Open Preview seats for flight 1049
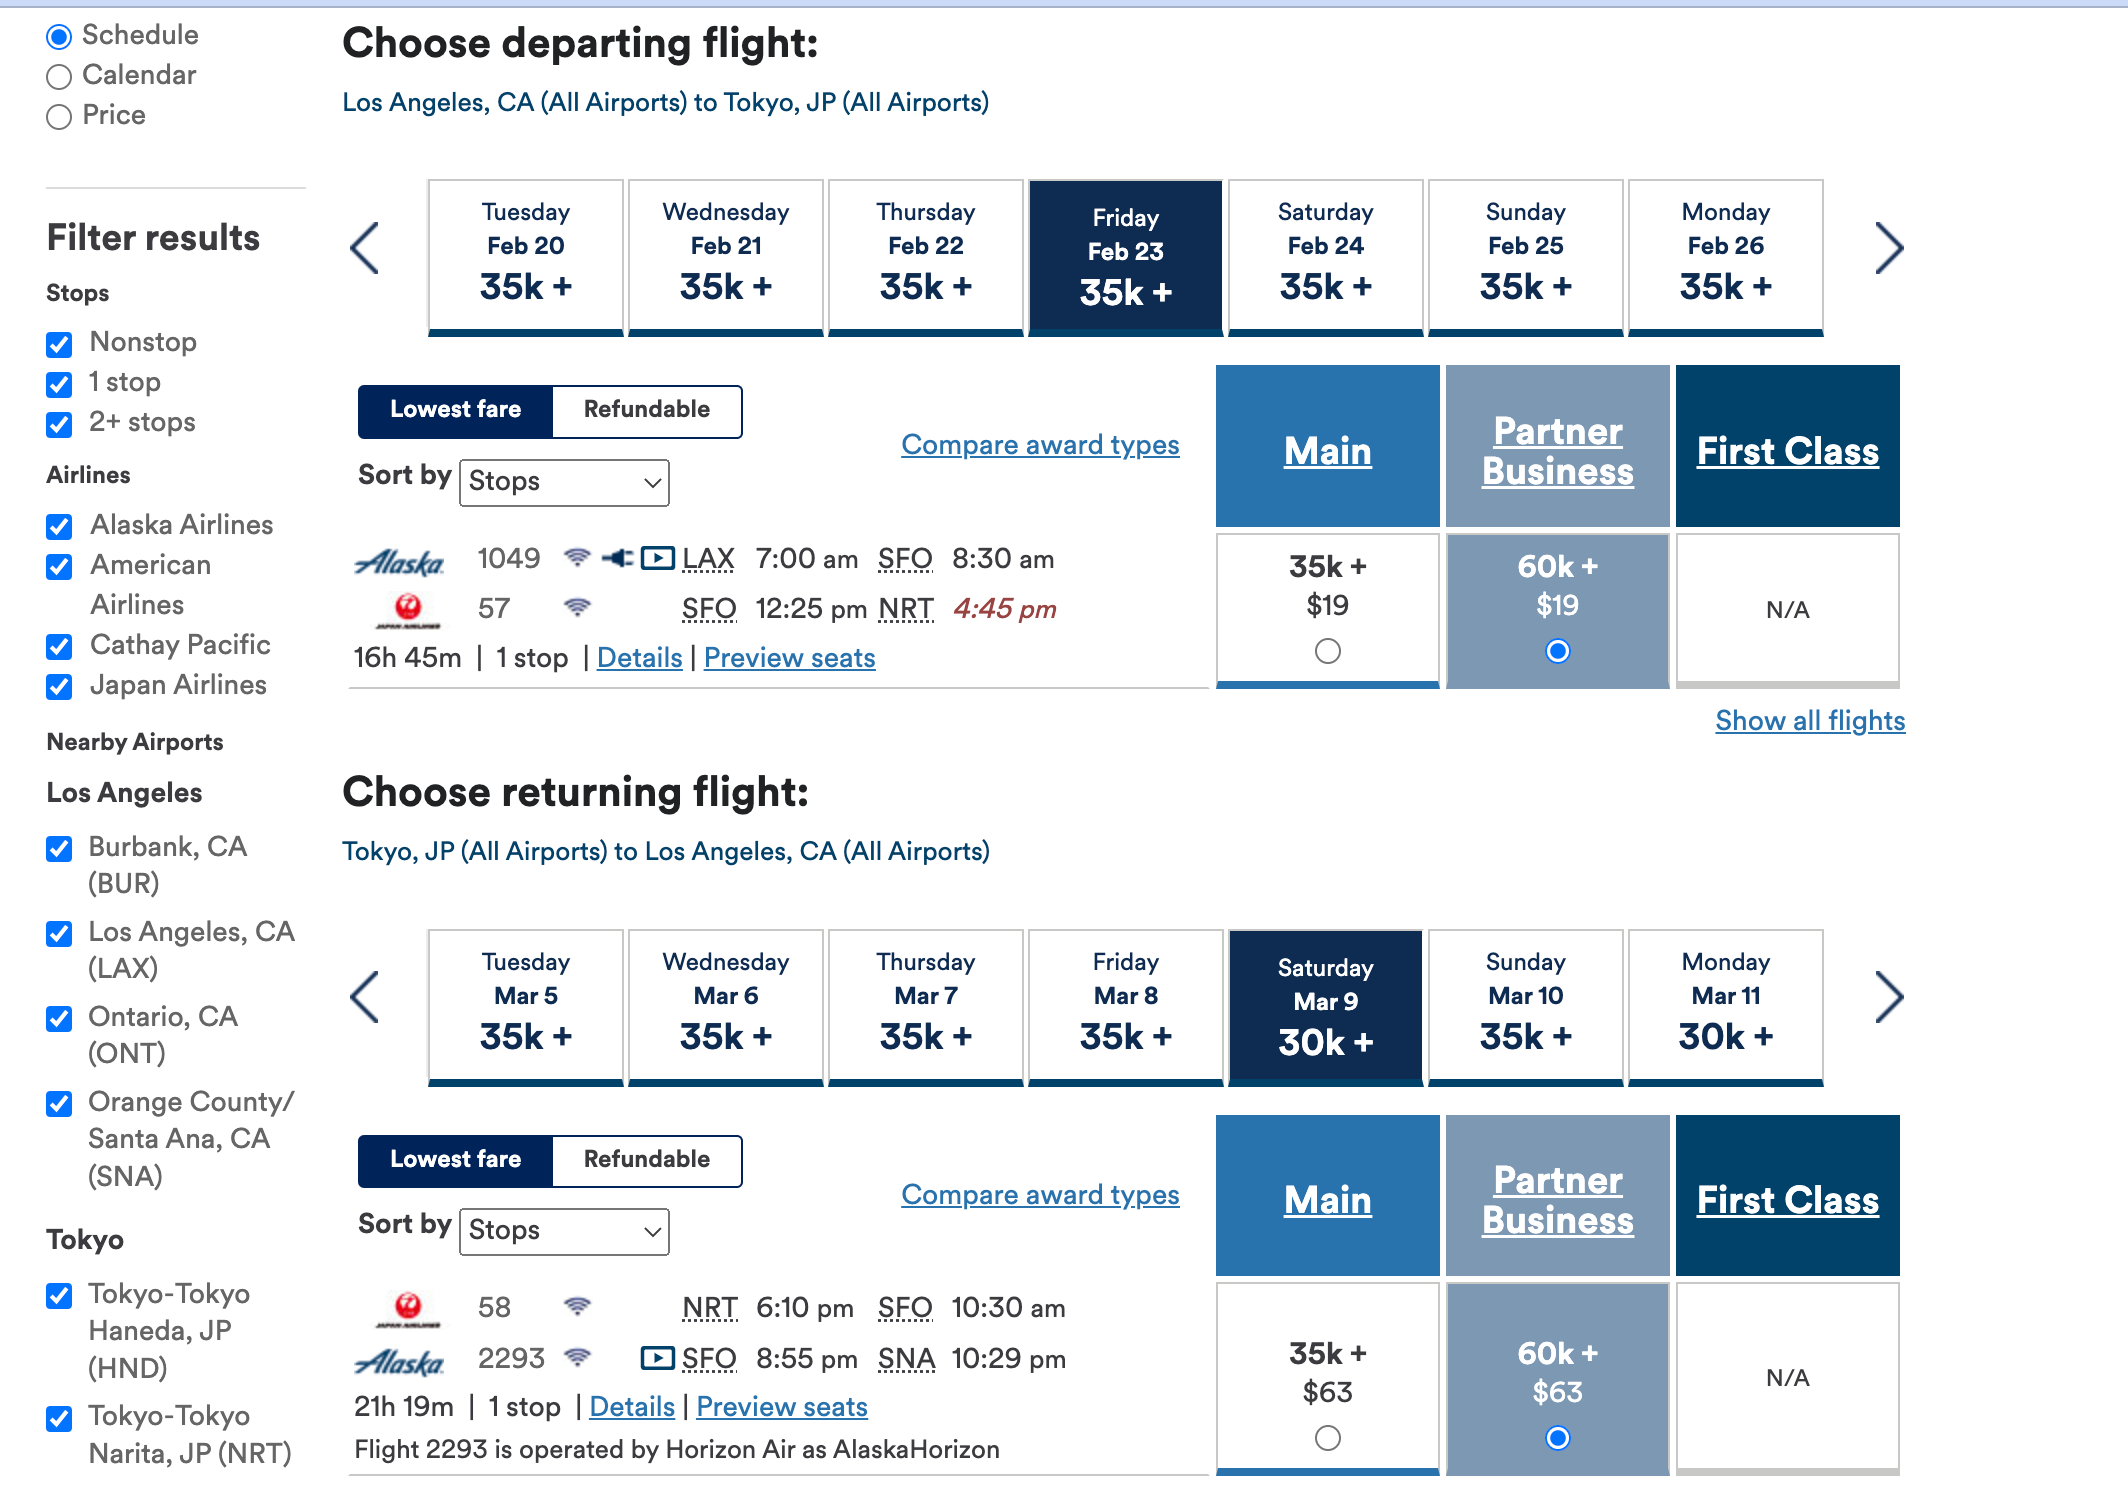 pos(789,657)
